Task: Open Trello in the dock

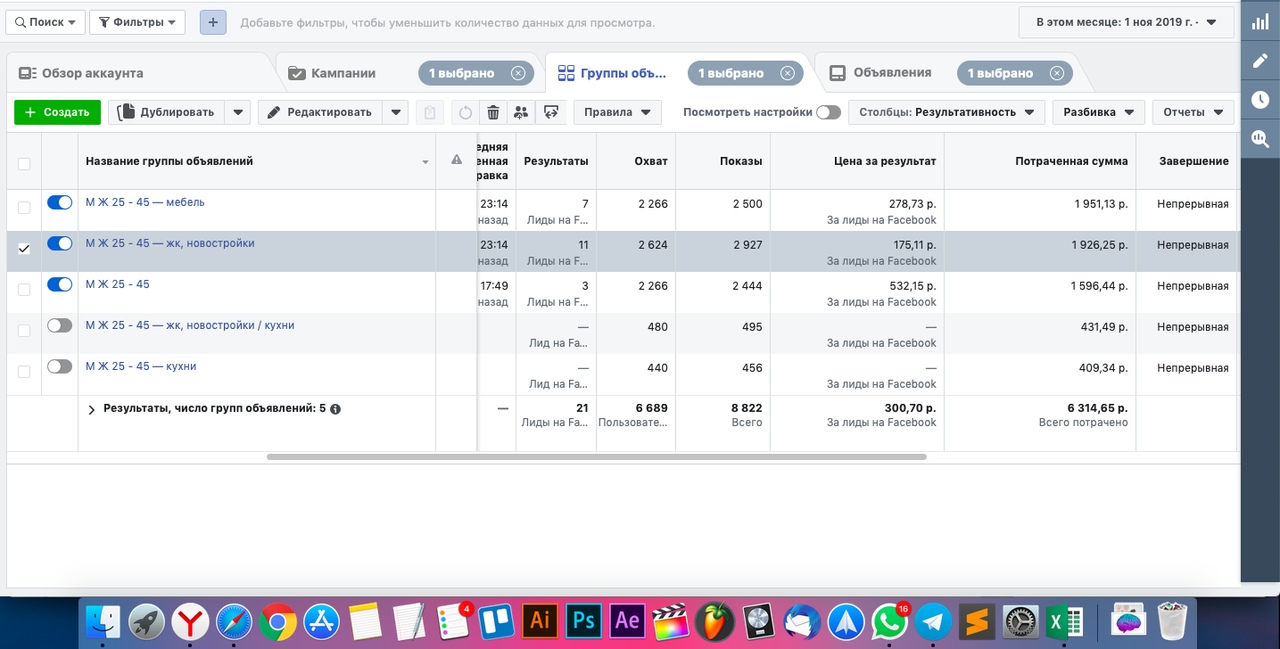Action: click(497, 622)
